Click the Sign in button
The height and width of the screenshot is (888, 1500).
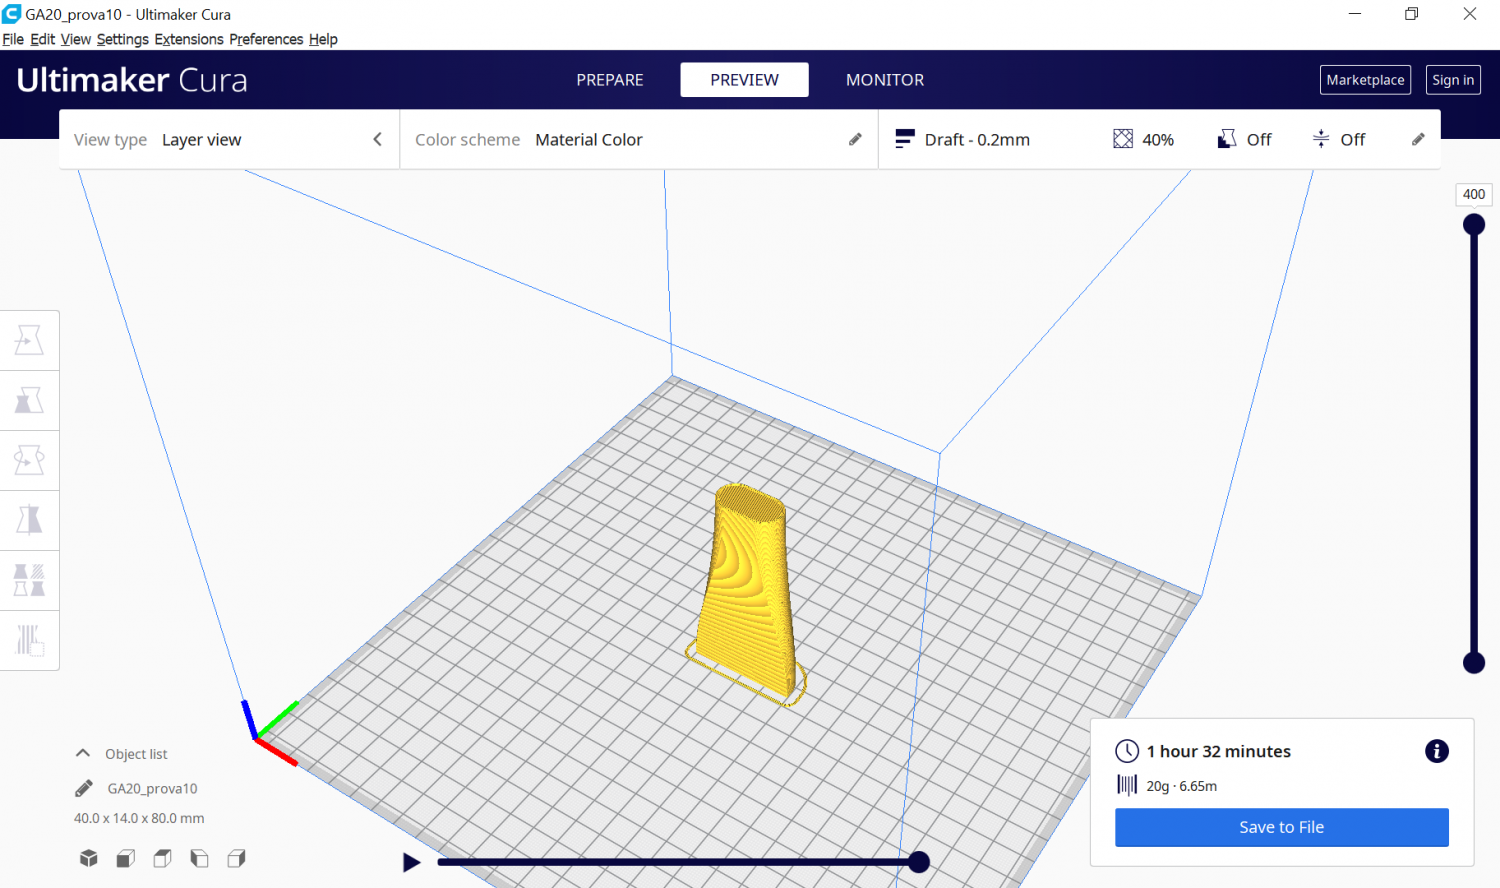click(1453, 80)
